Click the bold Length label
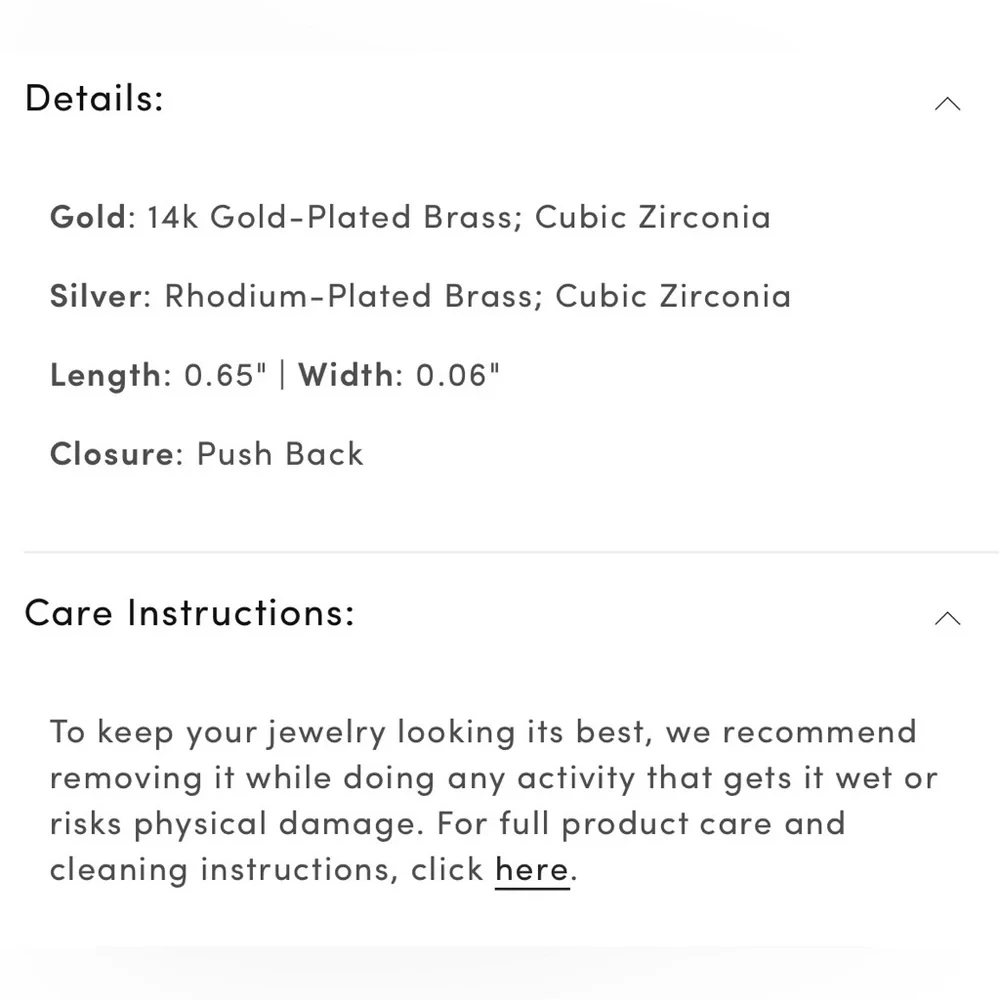 (105, 375)
